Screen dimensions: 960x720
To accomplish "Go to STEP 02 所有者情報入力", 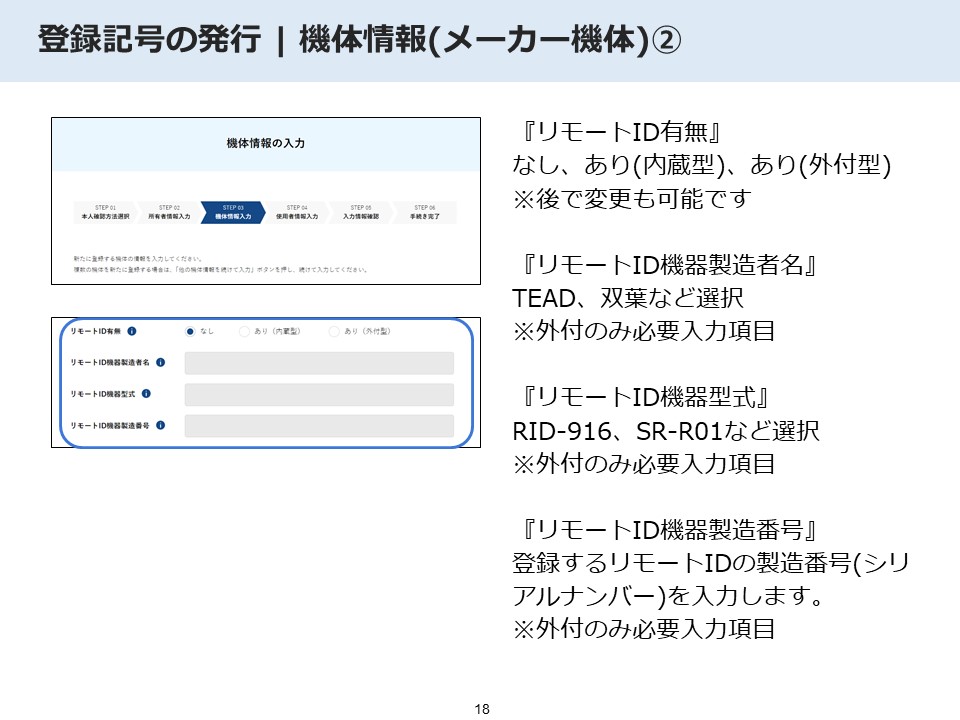I will tap(169, 212).
